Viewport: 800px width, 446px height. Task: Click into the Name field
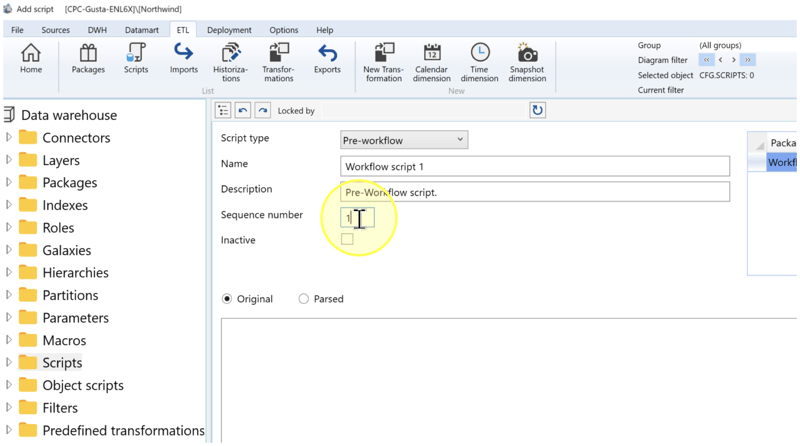535,166
